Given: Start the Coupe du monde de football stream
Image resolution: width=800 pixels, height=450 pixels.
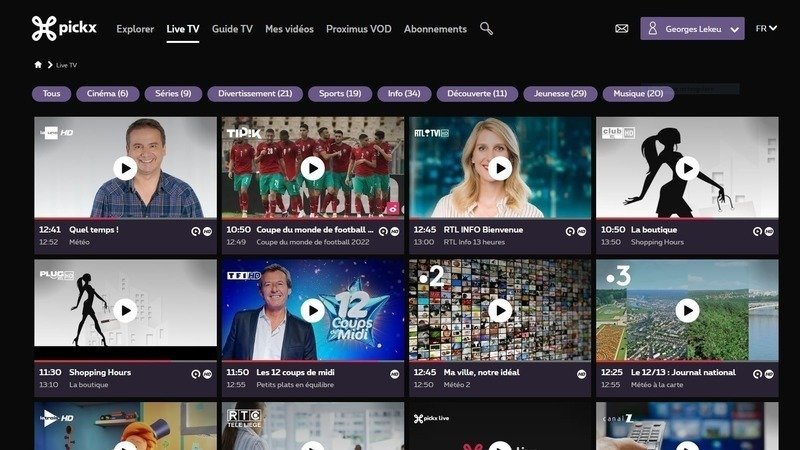Looking at the screenshot, I should point(312,168).
